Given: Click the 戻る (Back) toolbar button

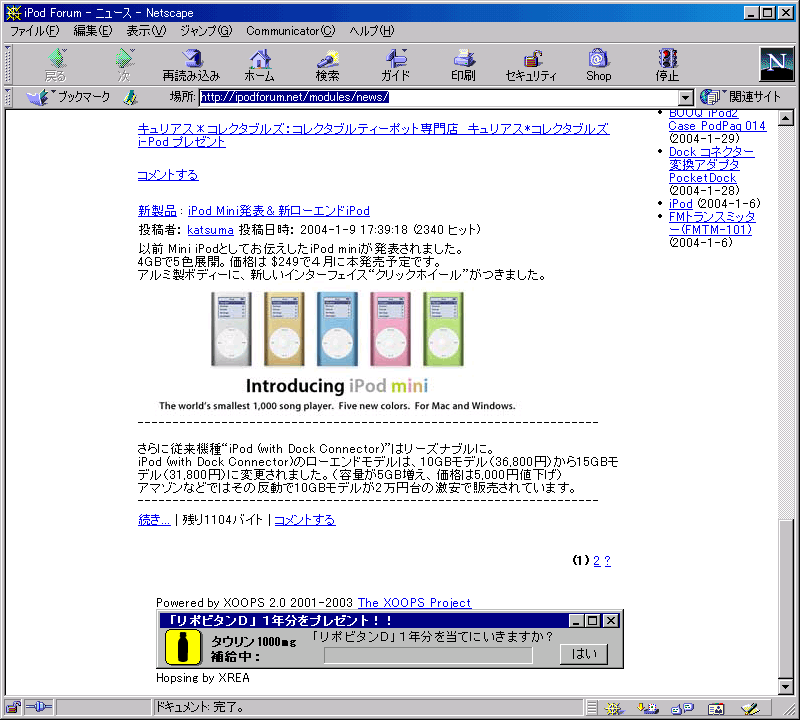Looking at the screenshot, I should point(56,65).
